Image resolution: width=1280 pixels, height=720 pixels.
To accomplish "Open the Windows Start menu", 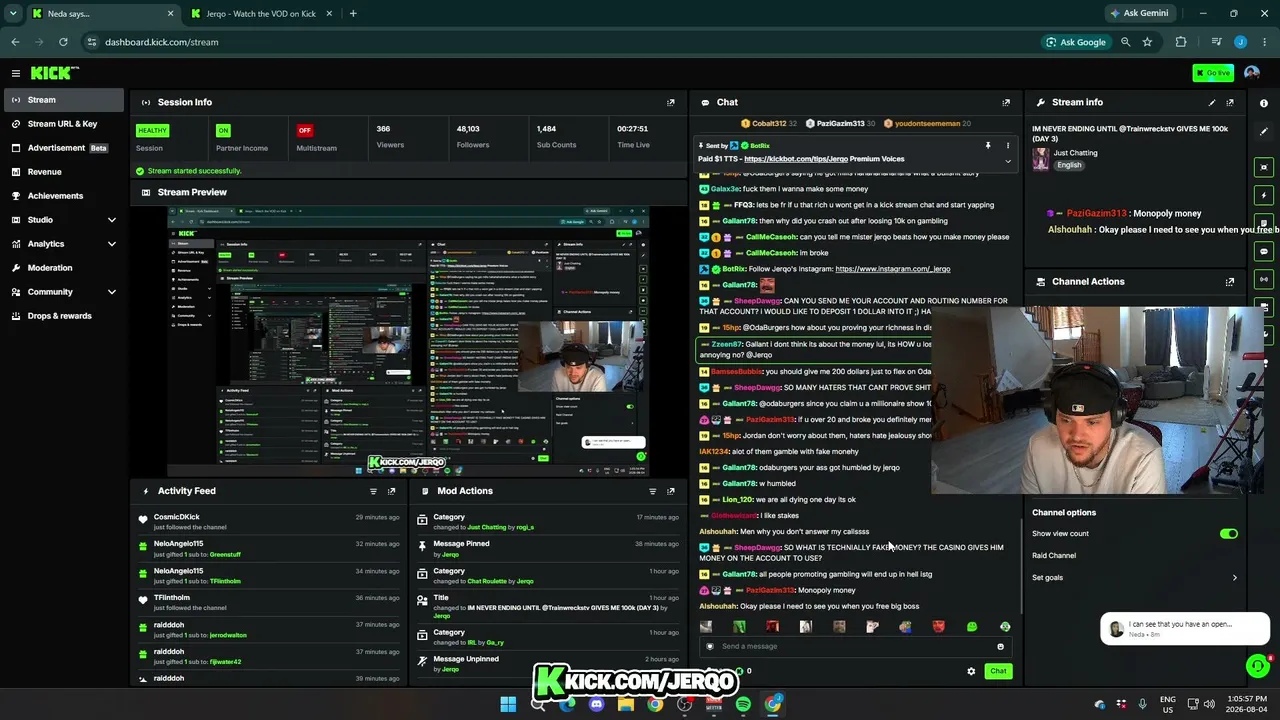I will (508, 704).
